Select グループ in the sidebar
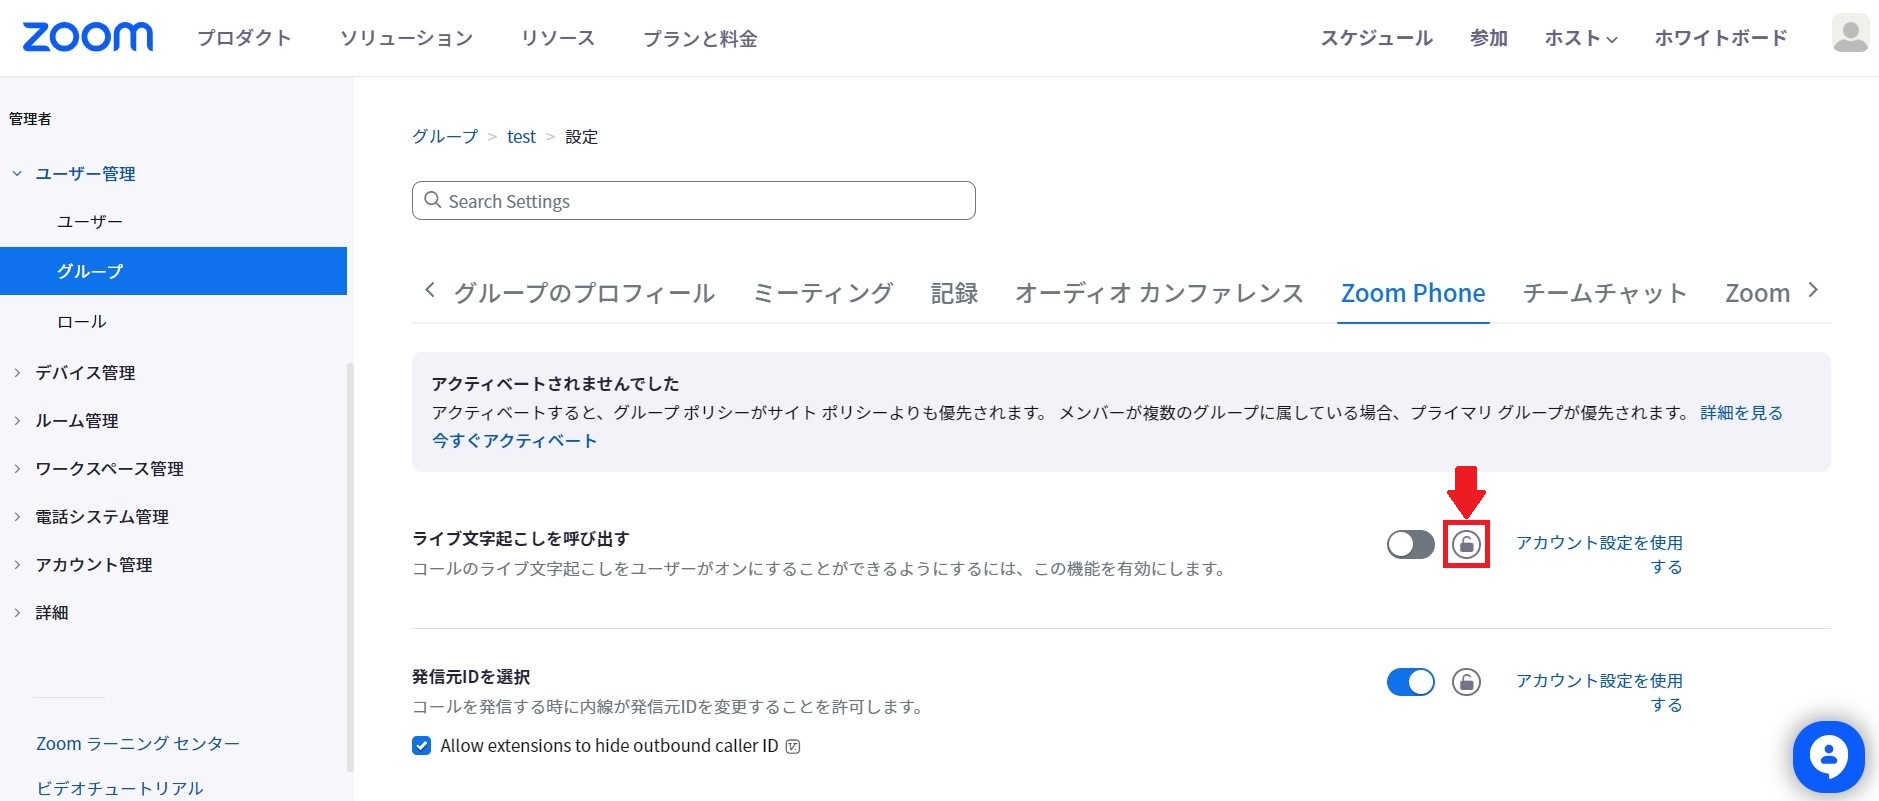1879x801 pixels. coord(173,271)
